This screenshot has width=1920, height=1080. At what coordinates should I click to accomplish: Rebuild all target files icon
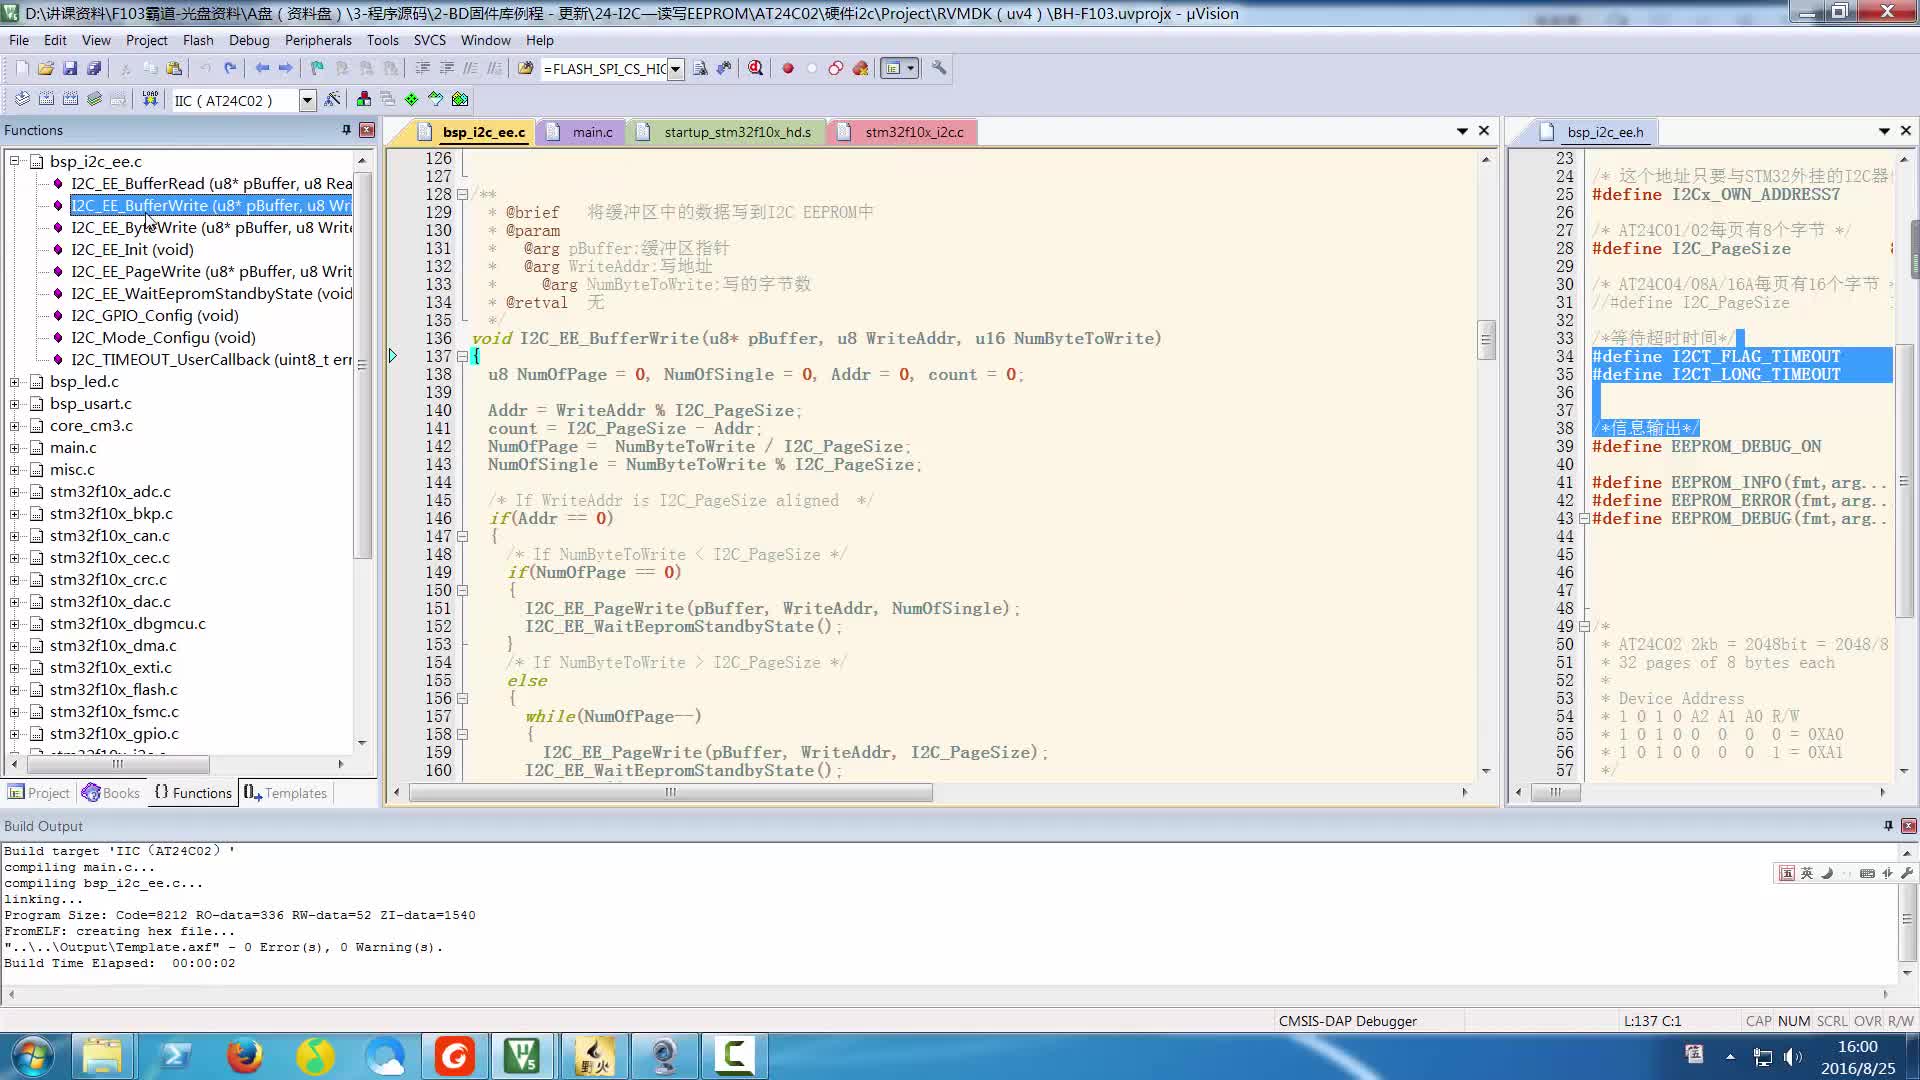pos(70,99)
